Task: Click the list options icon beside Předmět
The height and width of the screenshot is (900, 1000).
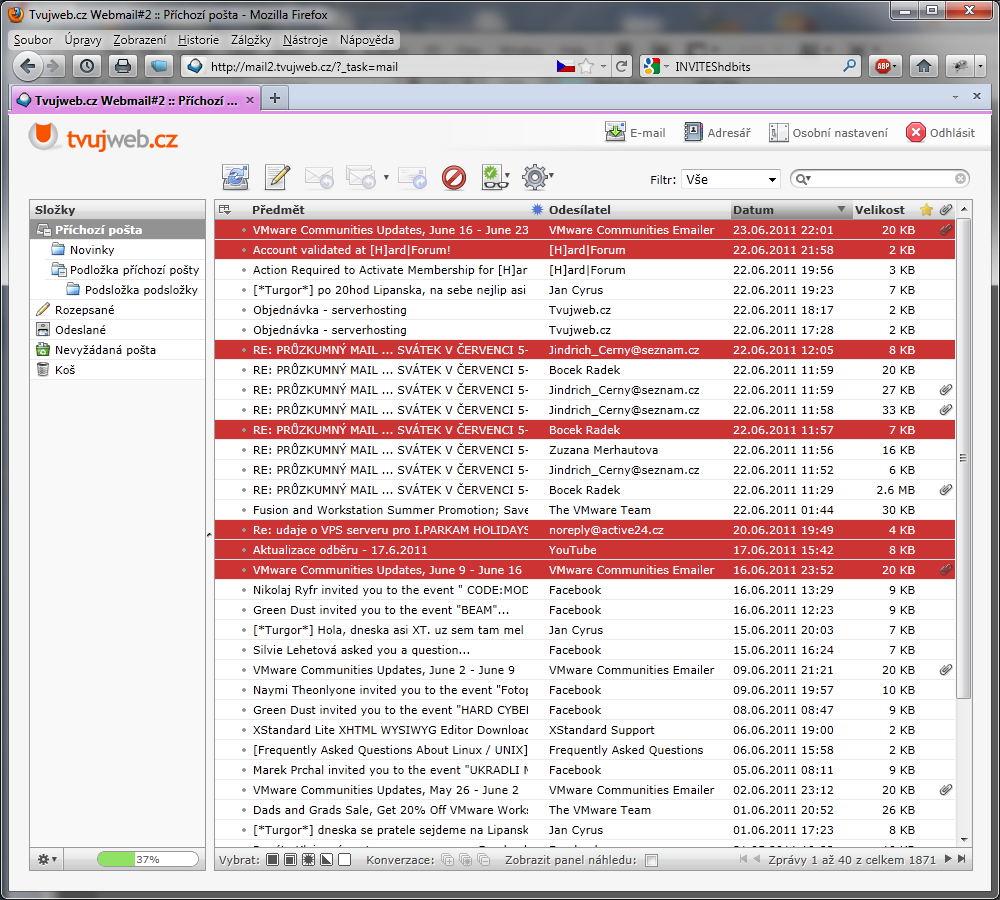Action: click(x=225, y=210)
